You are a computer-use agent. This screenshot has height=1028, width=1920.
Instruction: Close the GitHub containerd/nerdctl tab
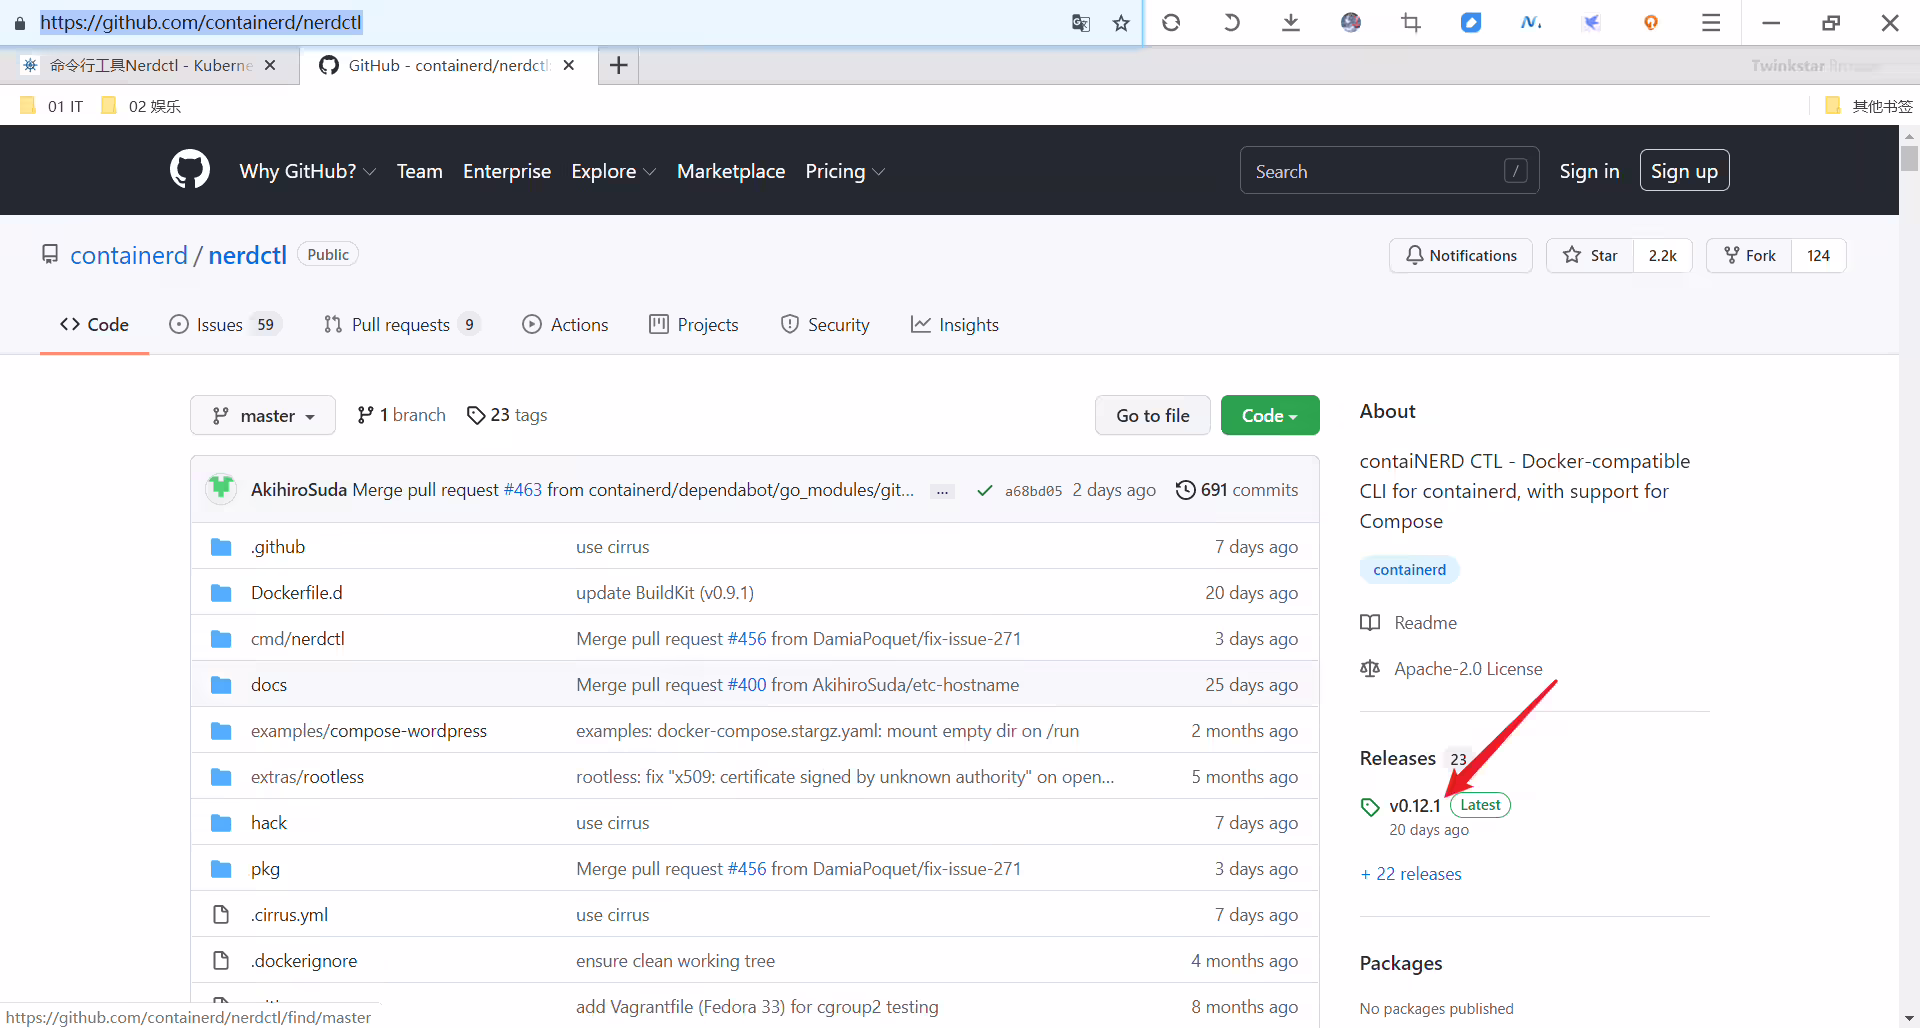[x=569, y=65]
